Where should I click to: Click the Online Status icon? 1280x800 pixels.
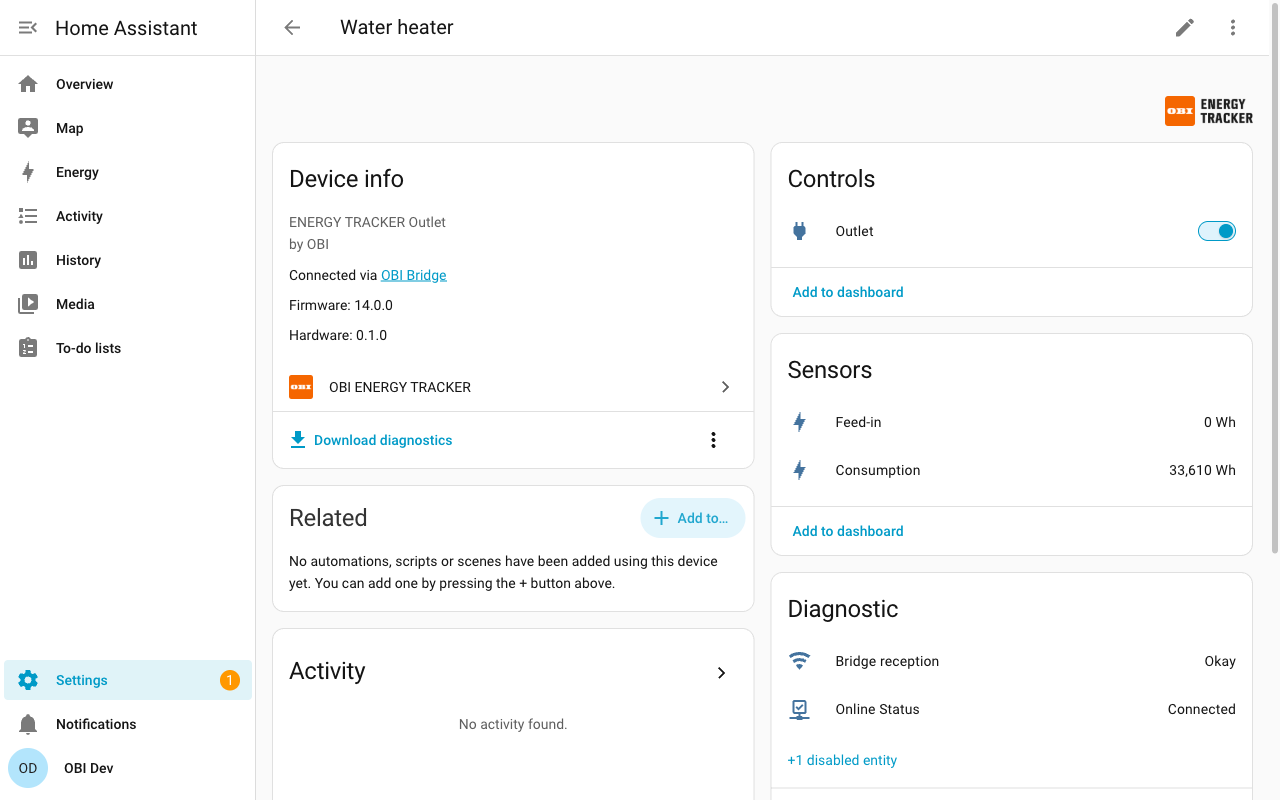coord(799,709)
